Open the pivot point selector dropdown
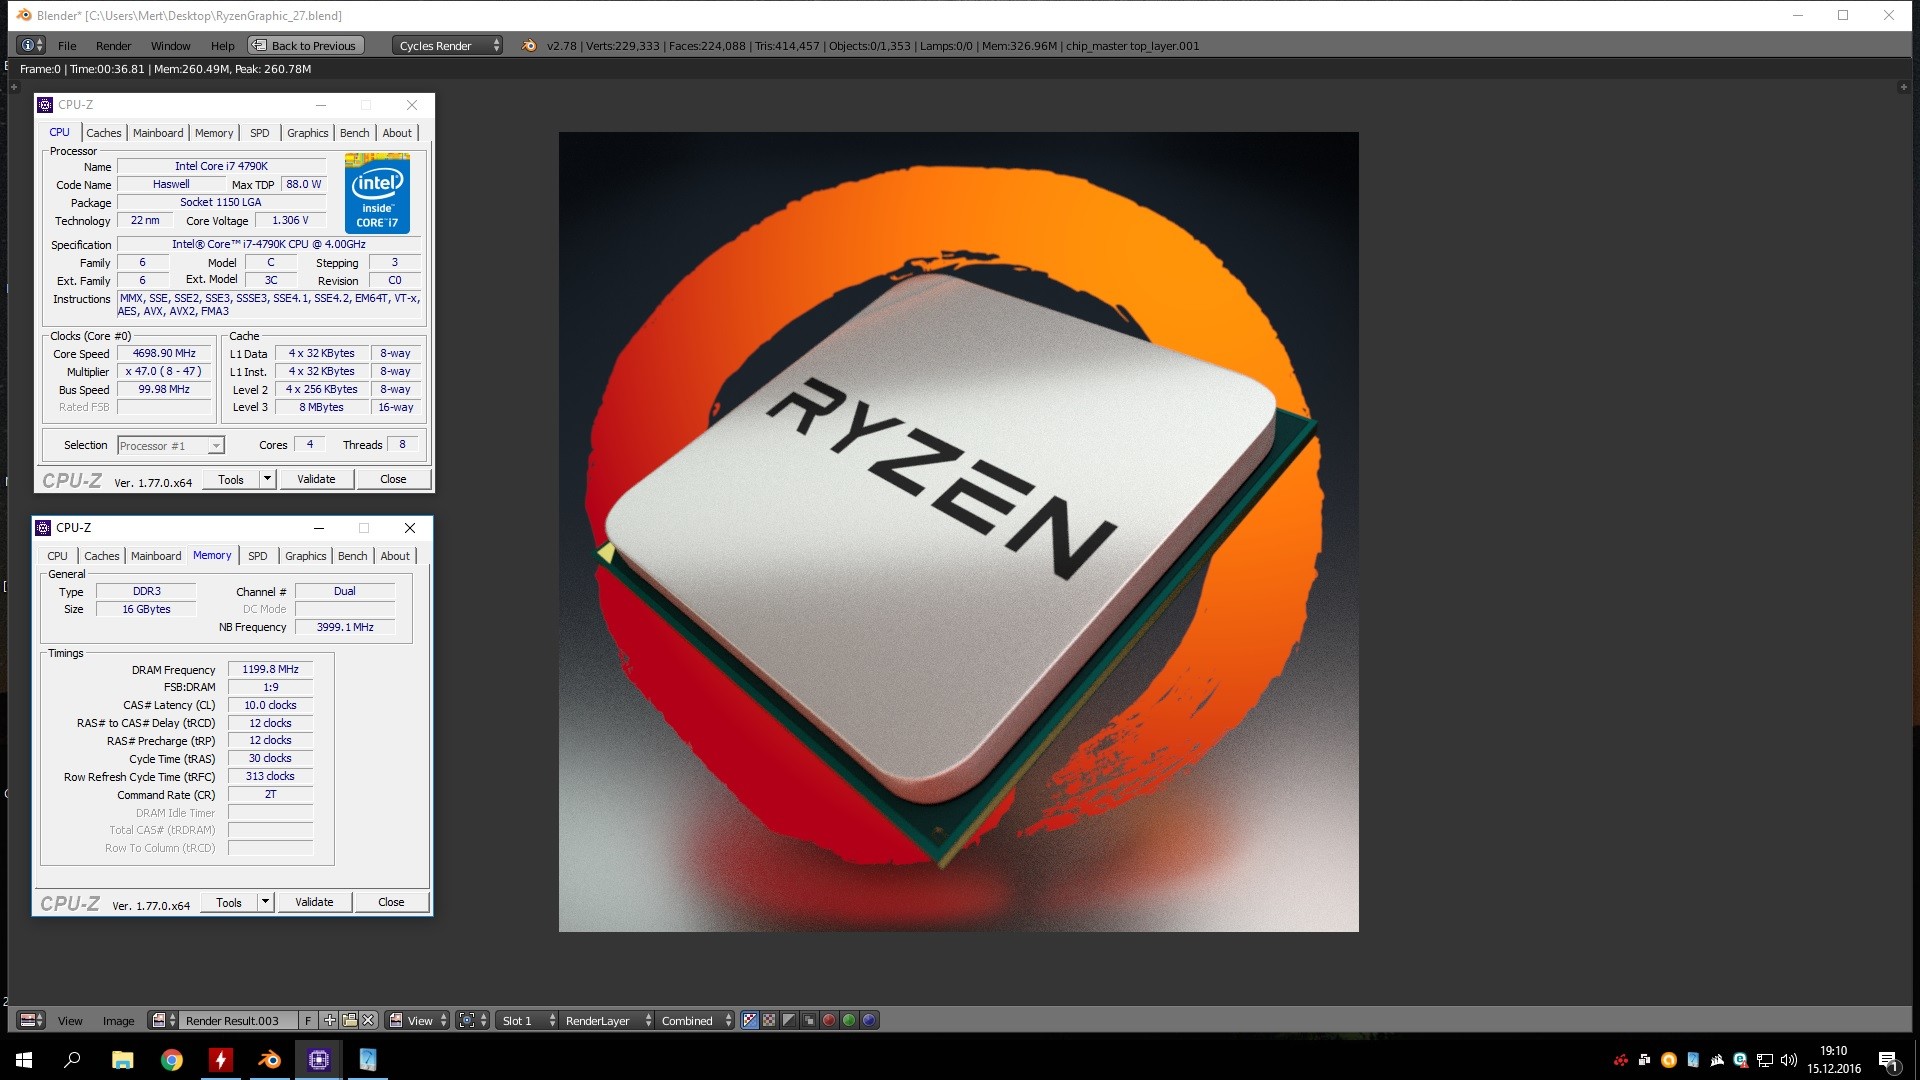1920x1080 pixels. (x=473, y=1020)
